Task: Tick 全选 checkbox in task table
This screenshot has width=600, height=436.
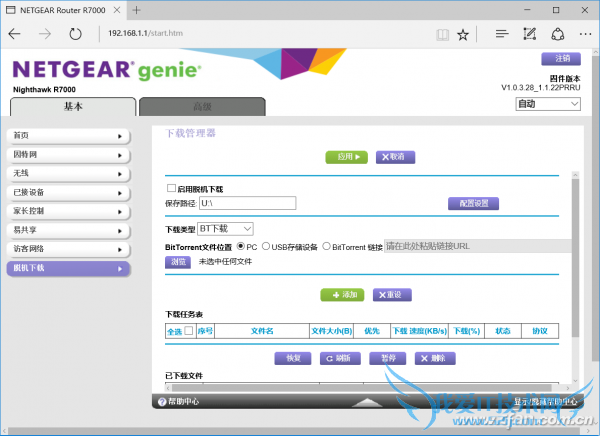Action: pos(189,330)
